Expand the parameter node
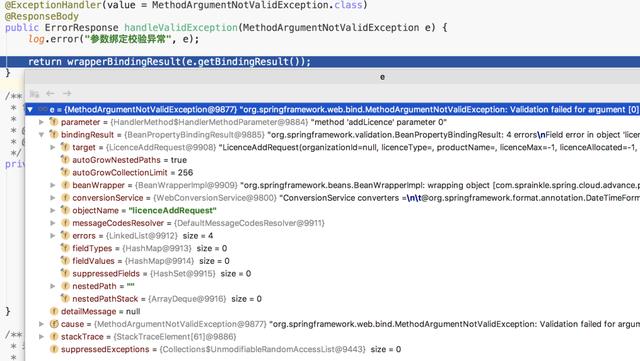 pyautogui.click(x=41, y=122)
